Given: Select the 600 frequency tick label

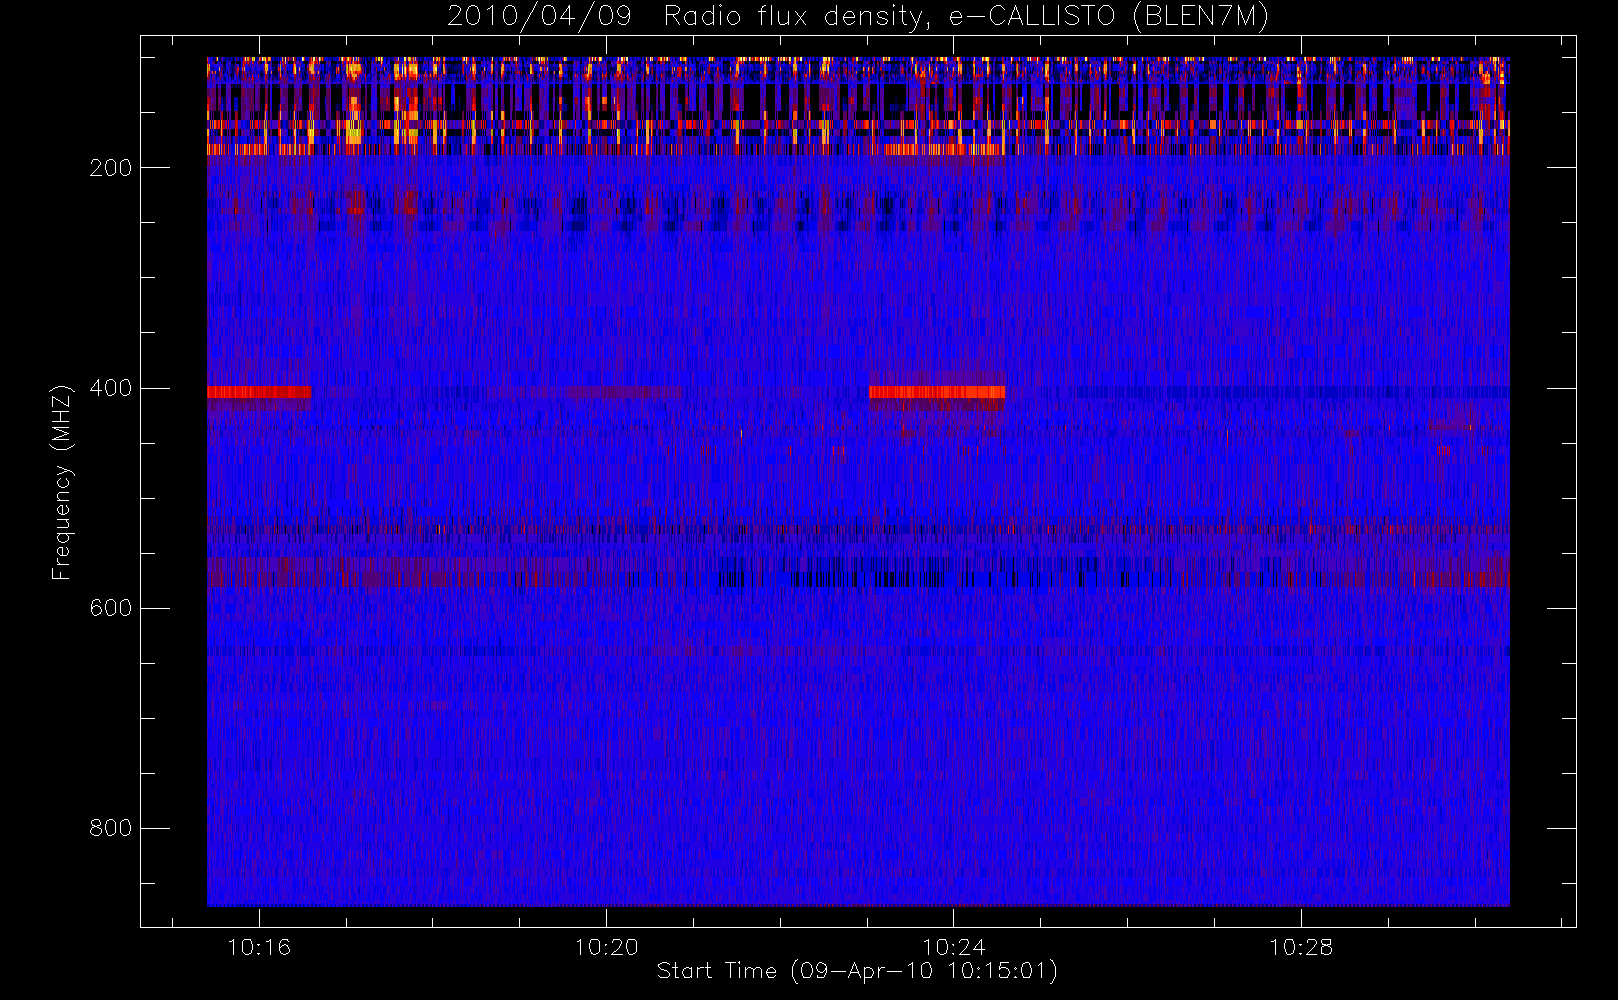Looking at the screenshot, I should pos(111,608).
